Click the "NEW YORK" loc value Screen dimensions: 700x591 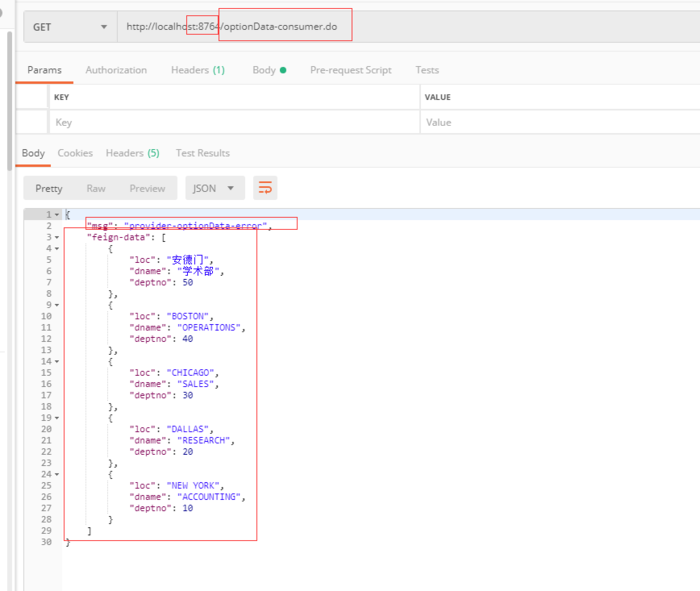point(193,486)
